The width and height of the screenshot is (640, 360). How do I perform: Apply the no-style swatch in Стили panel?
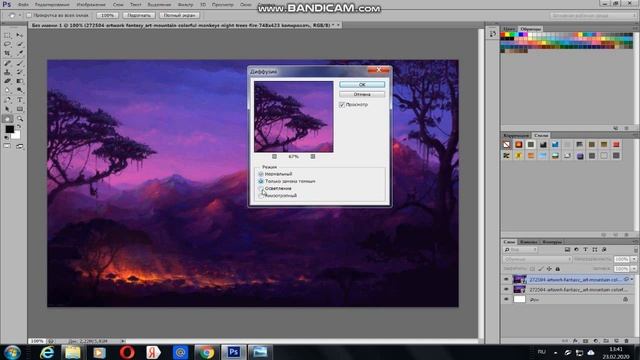(x=507, y=144)
